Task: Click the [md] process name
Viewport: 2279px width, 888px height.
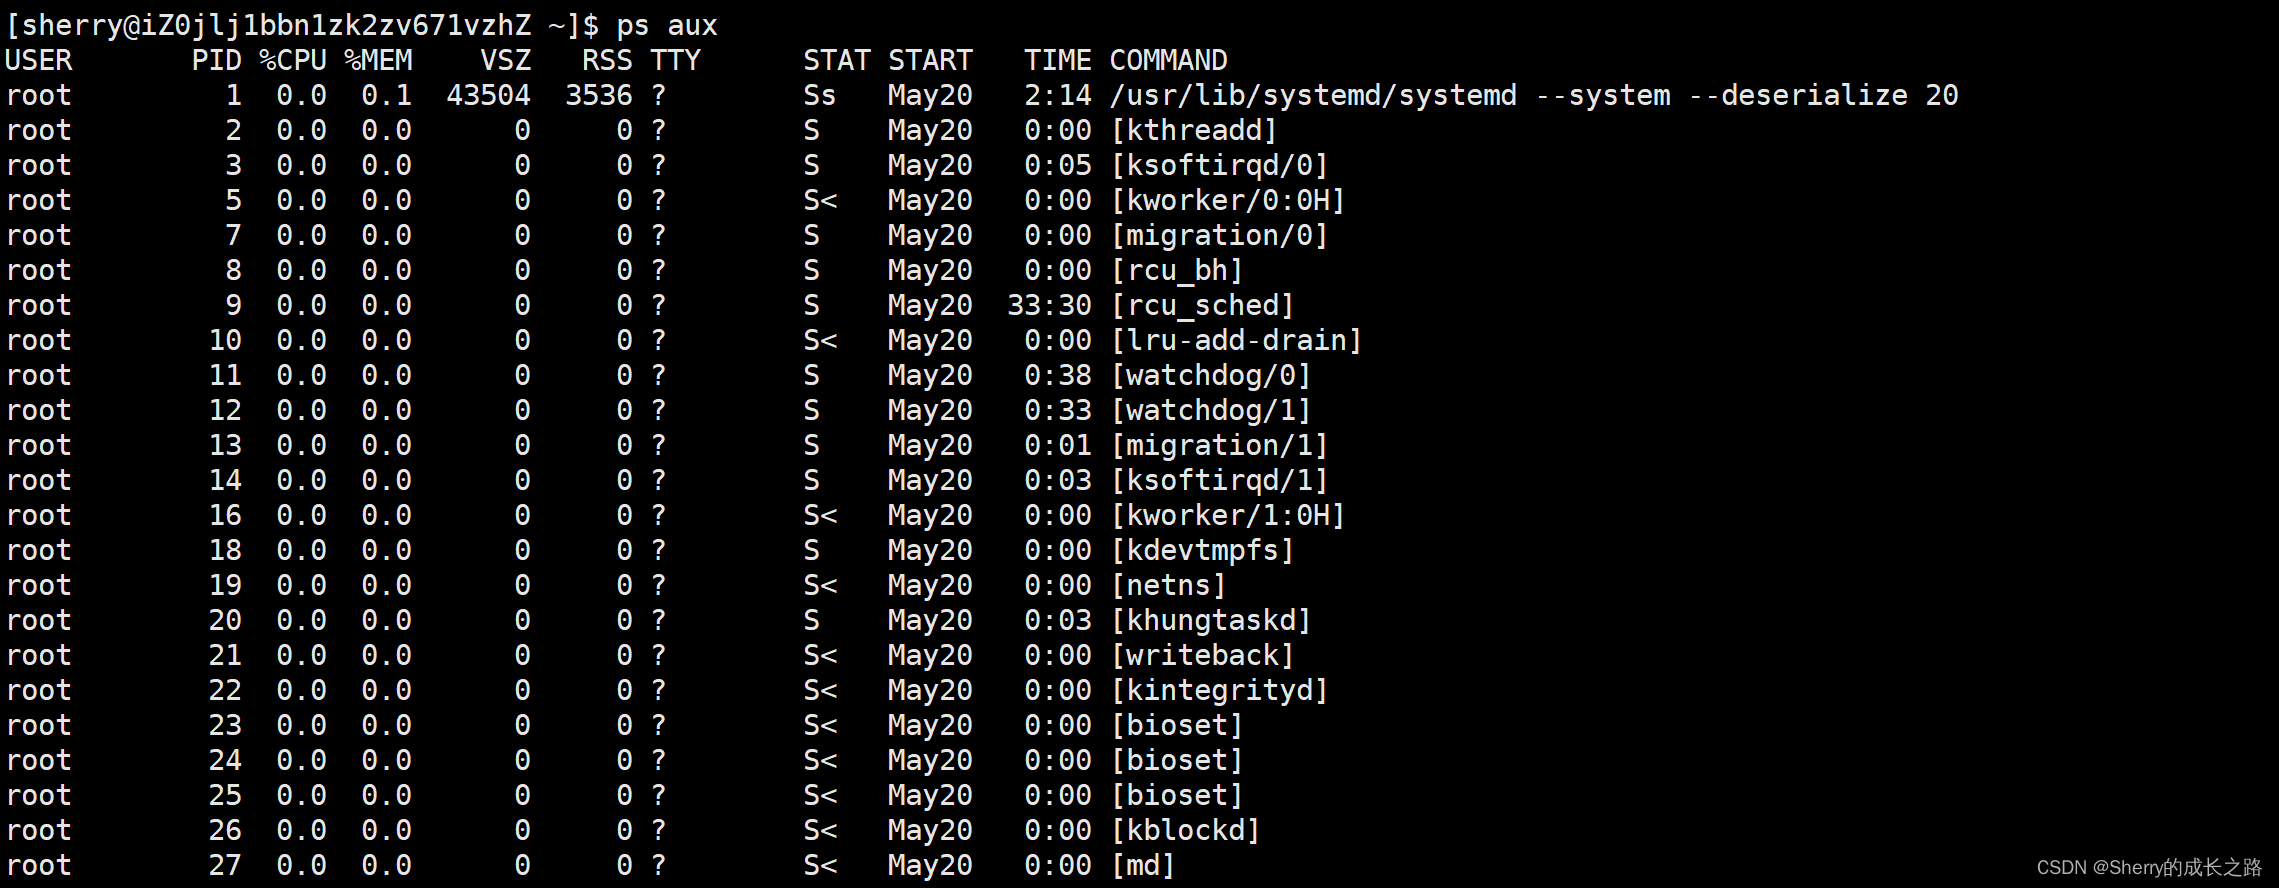Action: (x=1143, y=866)
